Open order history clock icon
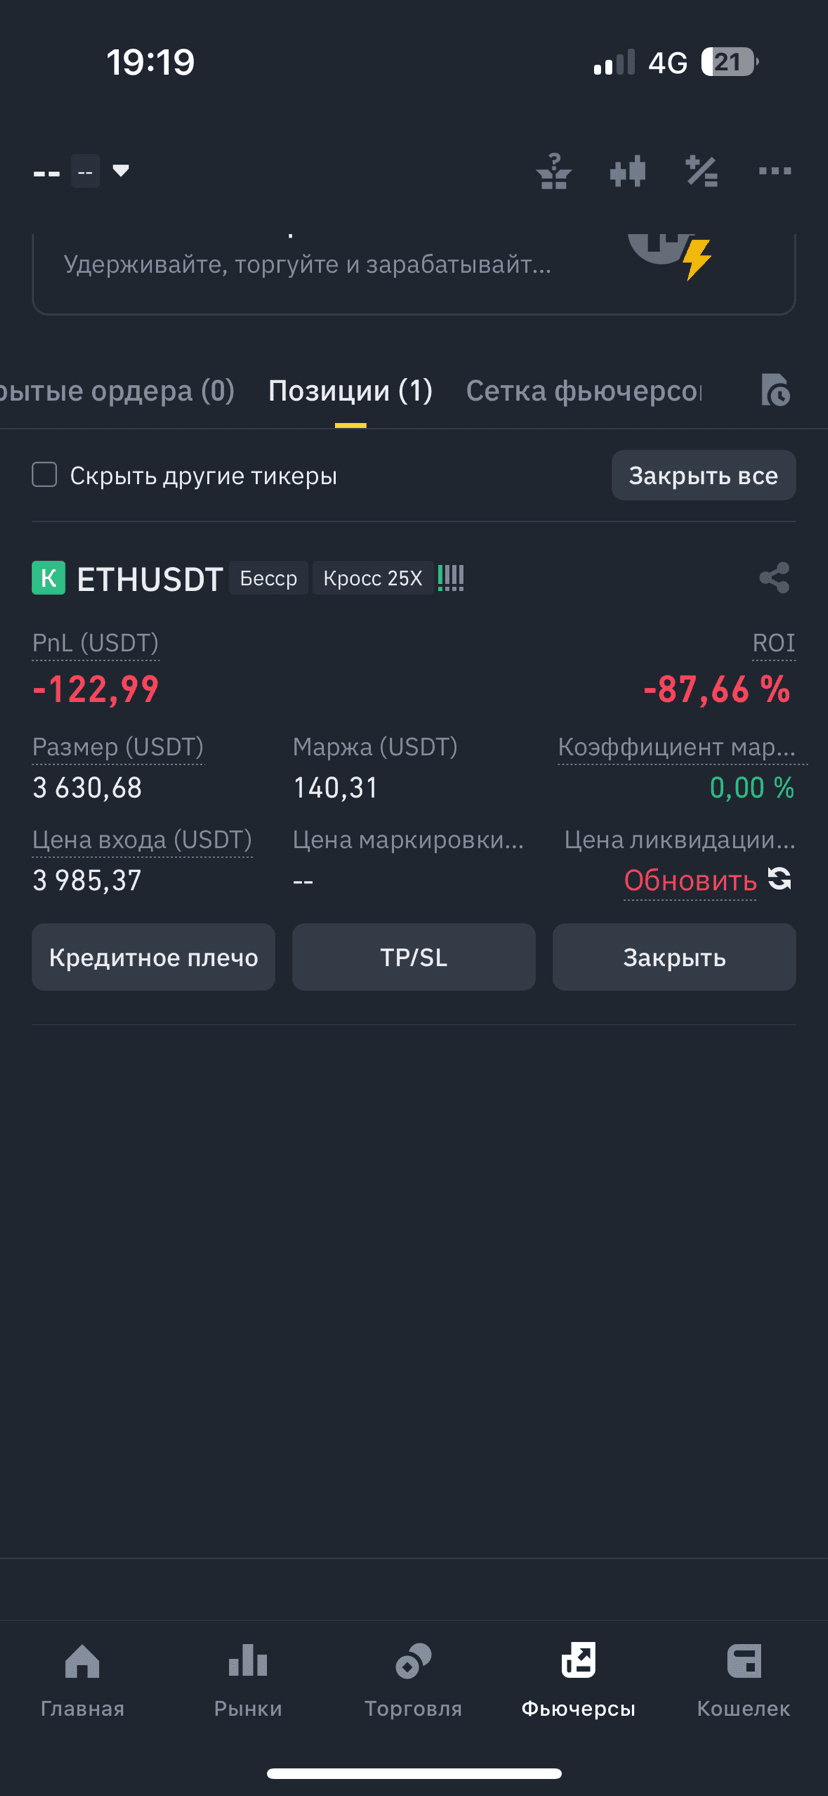Image resolution: width=828 pixels, height=1796 pixels. (x=775, y=390)
